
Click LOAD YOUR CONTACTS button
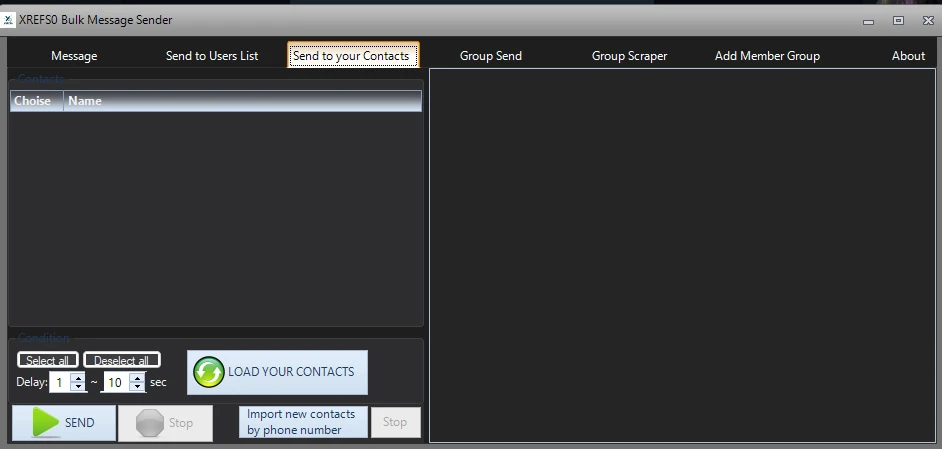point(277,372)
